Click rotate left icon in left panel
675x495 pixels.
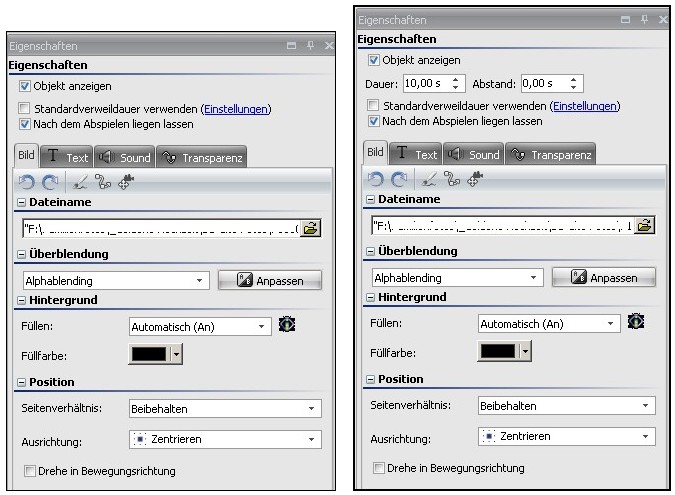pos(27,183)
